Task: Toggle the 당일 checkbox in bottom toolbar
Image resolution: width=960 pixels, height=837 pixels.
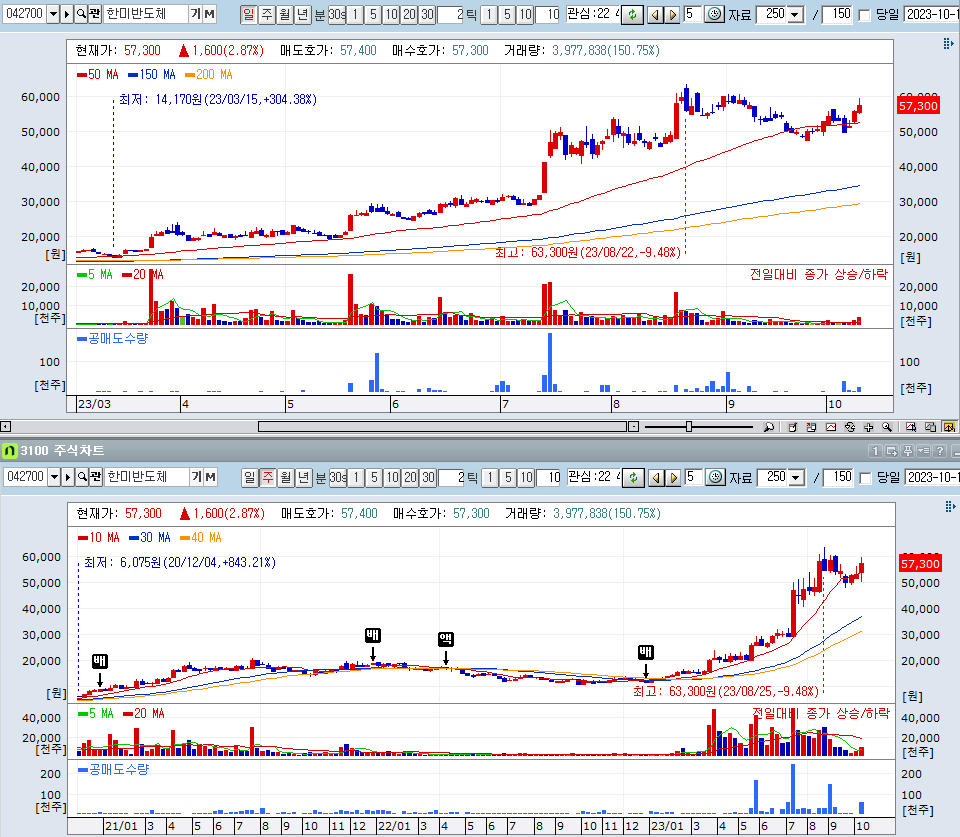Action: (866, 478)
